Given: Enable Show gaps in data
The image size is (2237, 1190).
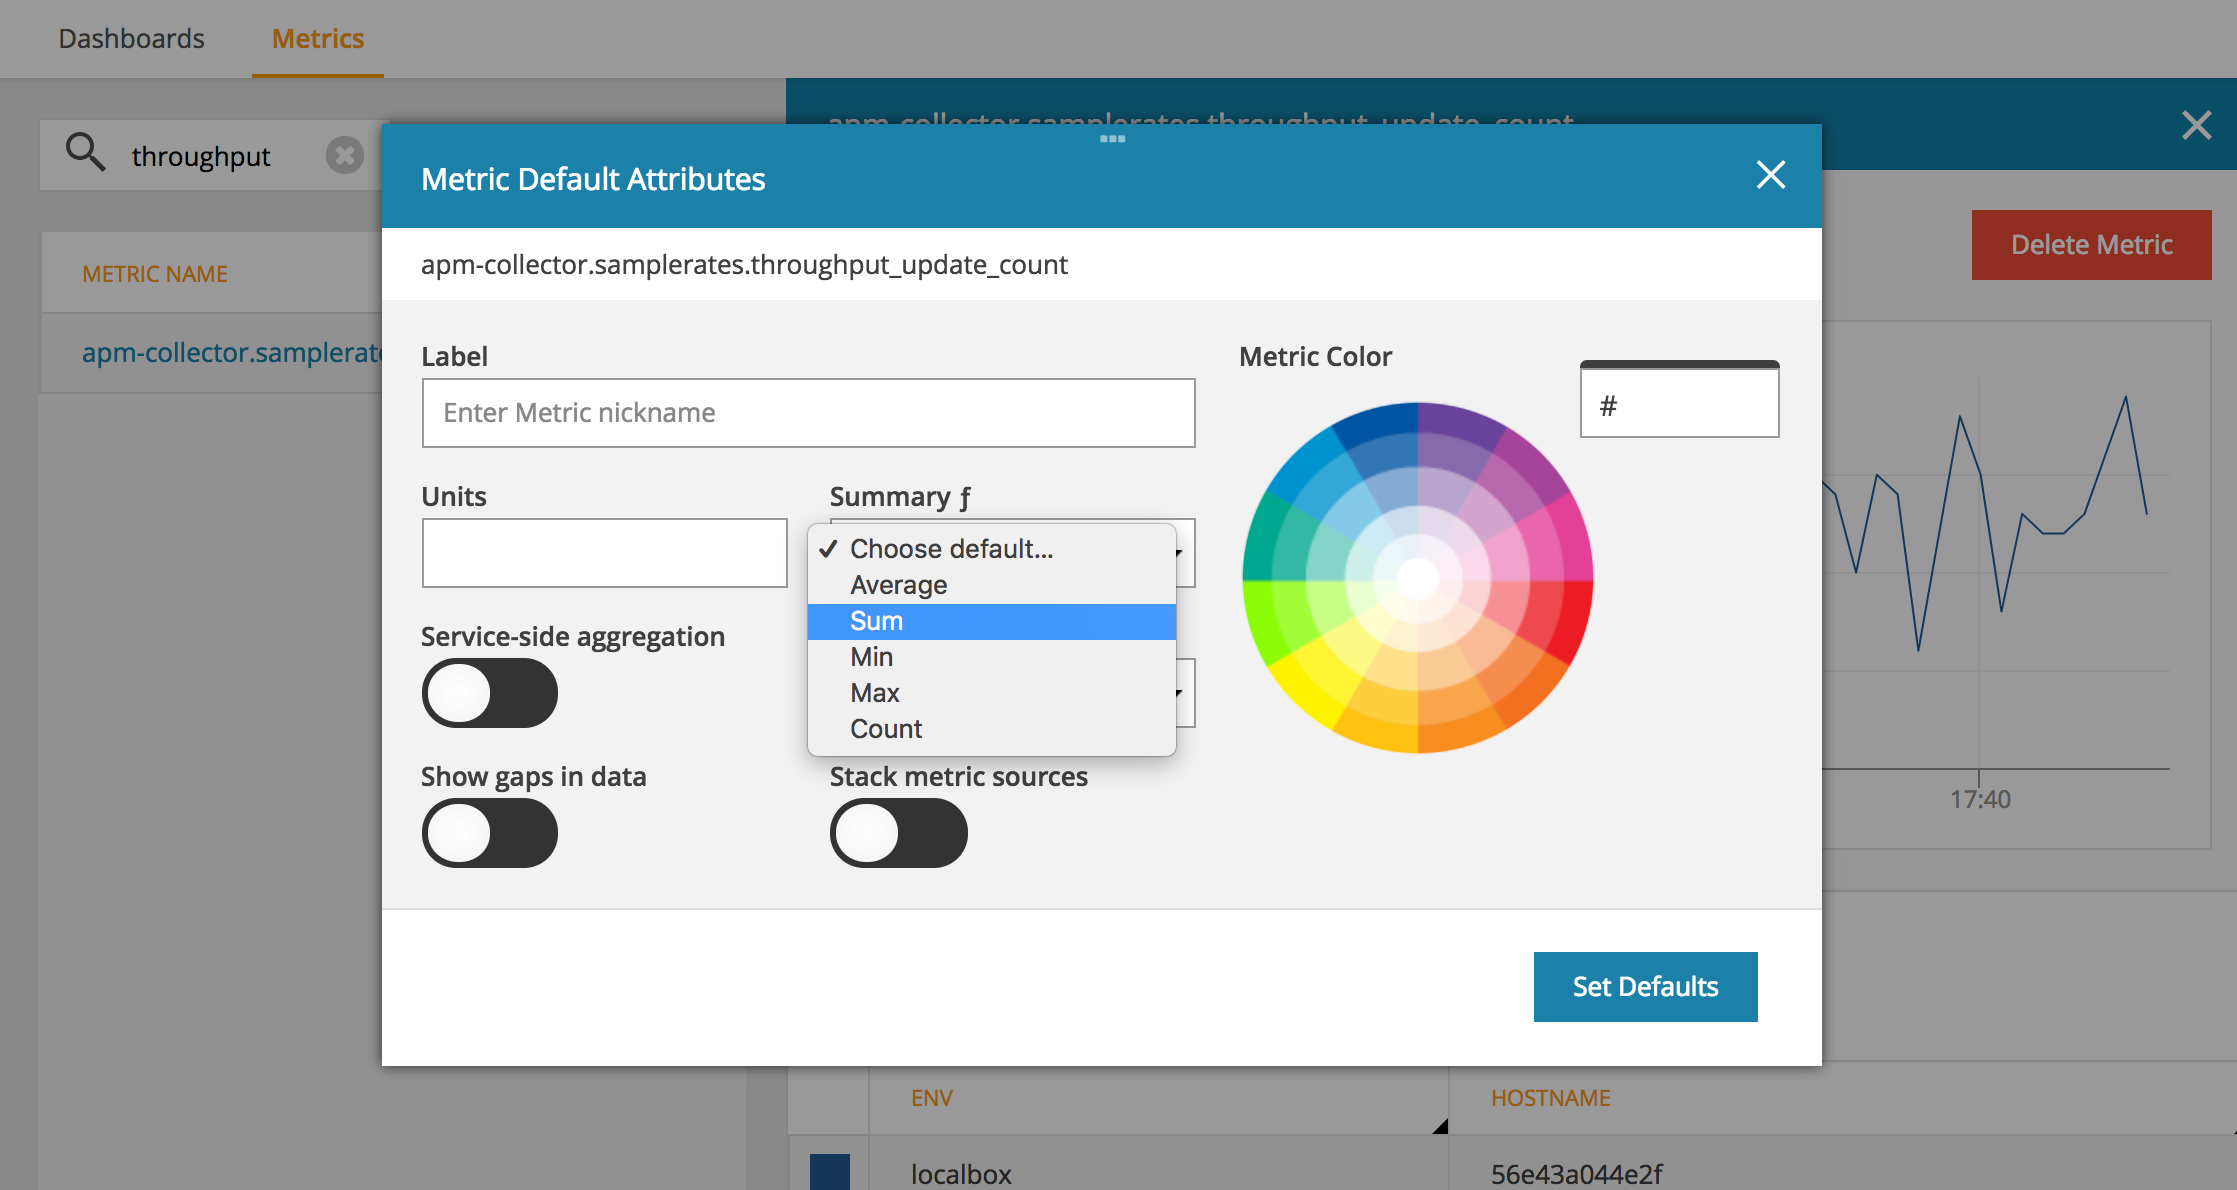Looking at the screenshot, I should [490, 833].
